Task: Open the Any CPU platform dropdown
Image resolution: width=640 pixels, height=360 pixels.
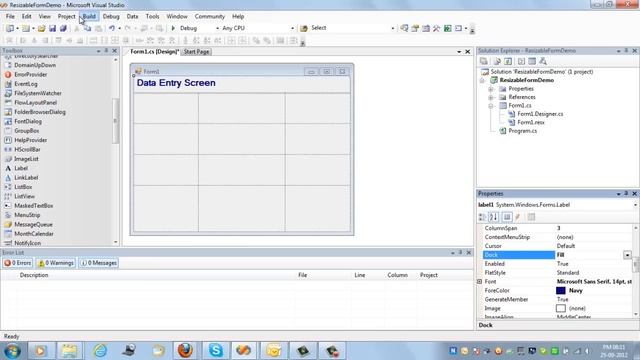Action: tap(292, 28)
